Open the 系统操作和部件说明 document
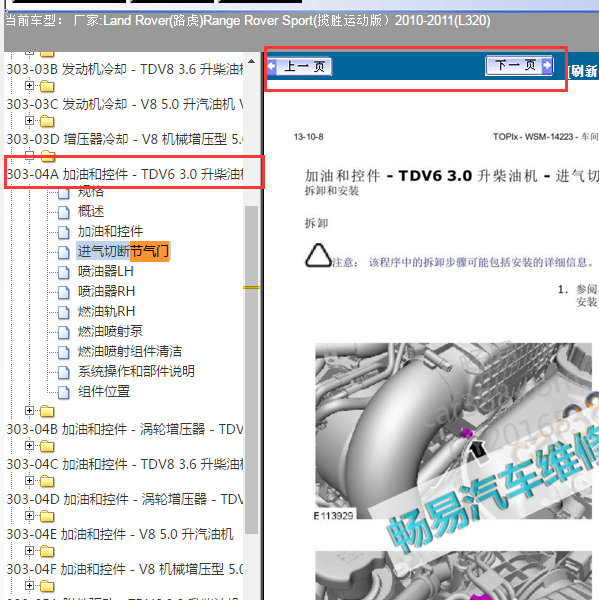The width and height of the screenshot is (599, 600). pyautogui.click(x=136, y=371)
